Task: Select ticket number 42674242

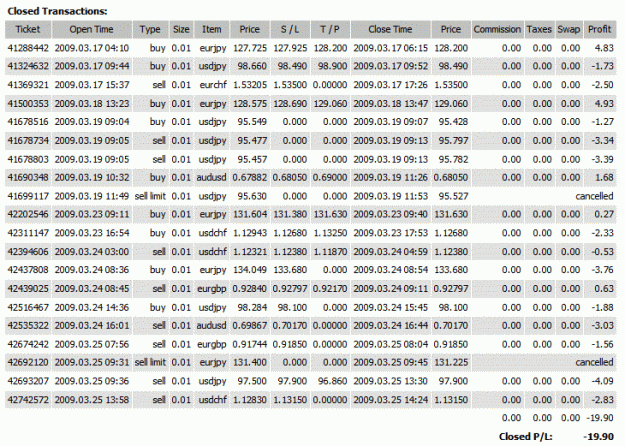Action: (x=28, y=344)
